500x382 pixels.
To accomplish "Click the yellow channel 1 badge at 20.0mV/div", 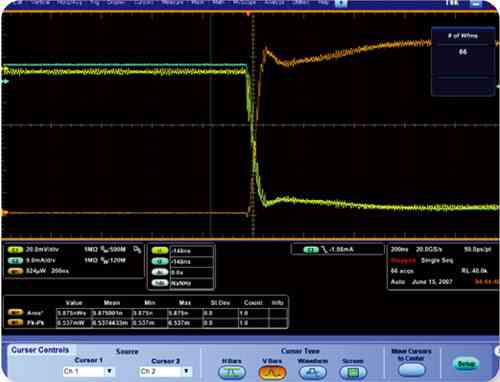I will [x=15, y=250].
